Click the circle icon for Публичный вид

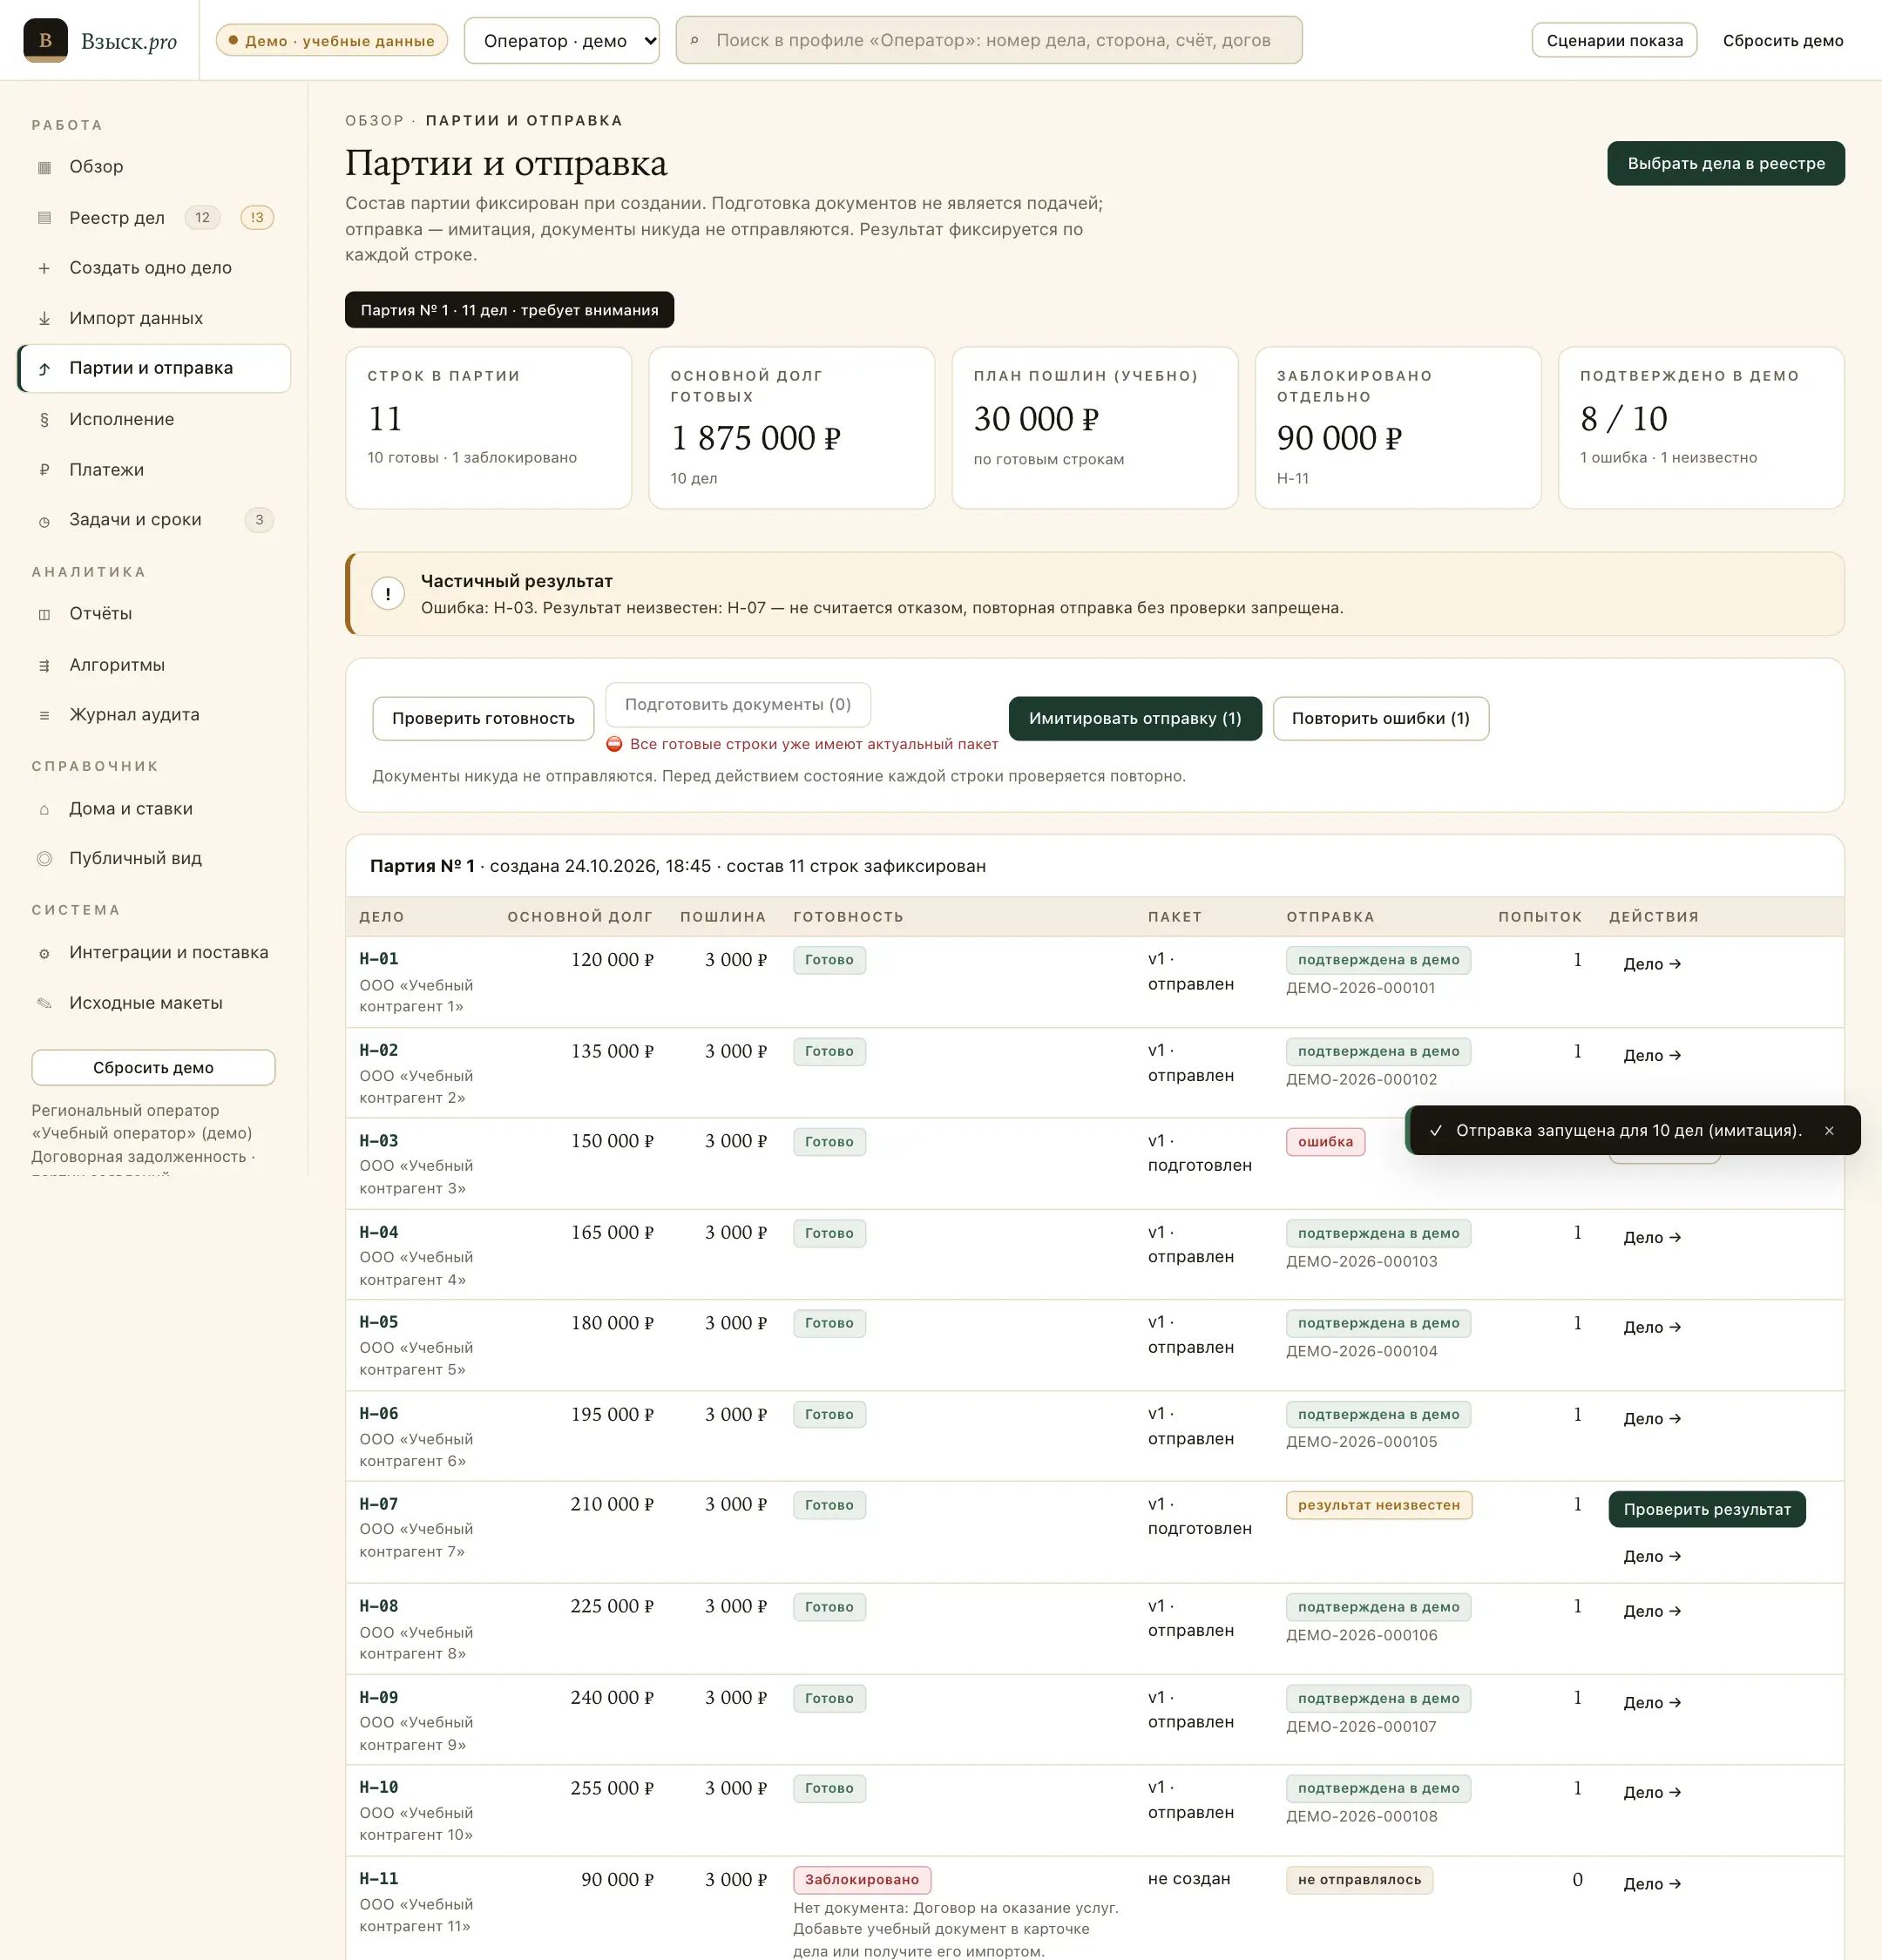44,859
